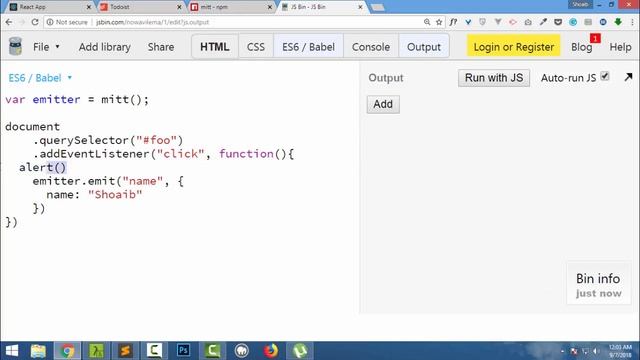Screen dimensions: 640x360
Task: Close the JS Bin browser tab
Action: point(360,7)
